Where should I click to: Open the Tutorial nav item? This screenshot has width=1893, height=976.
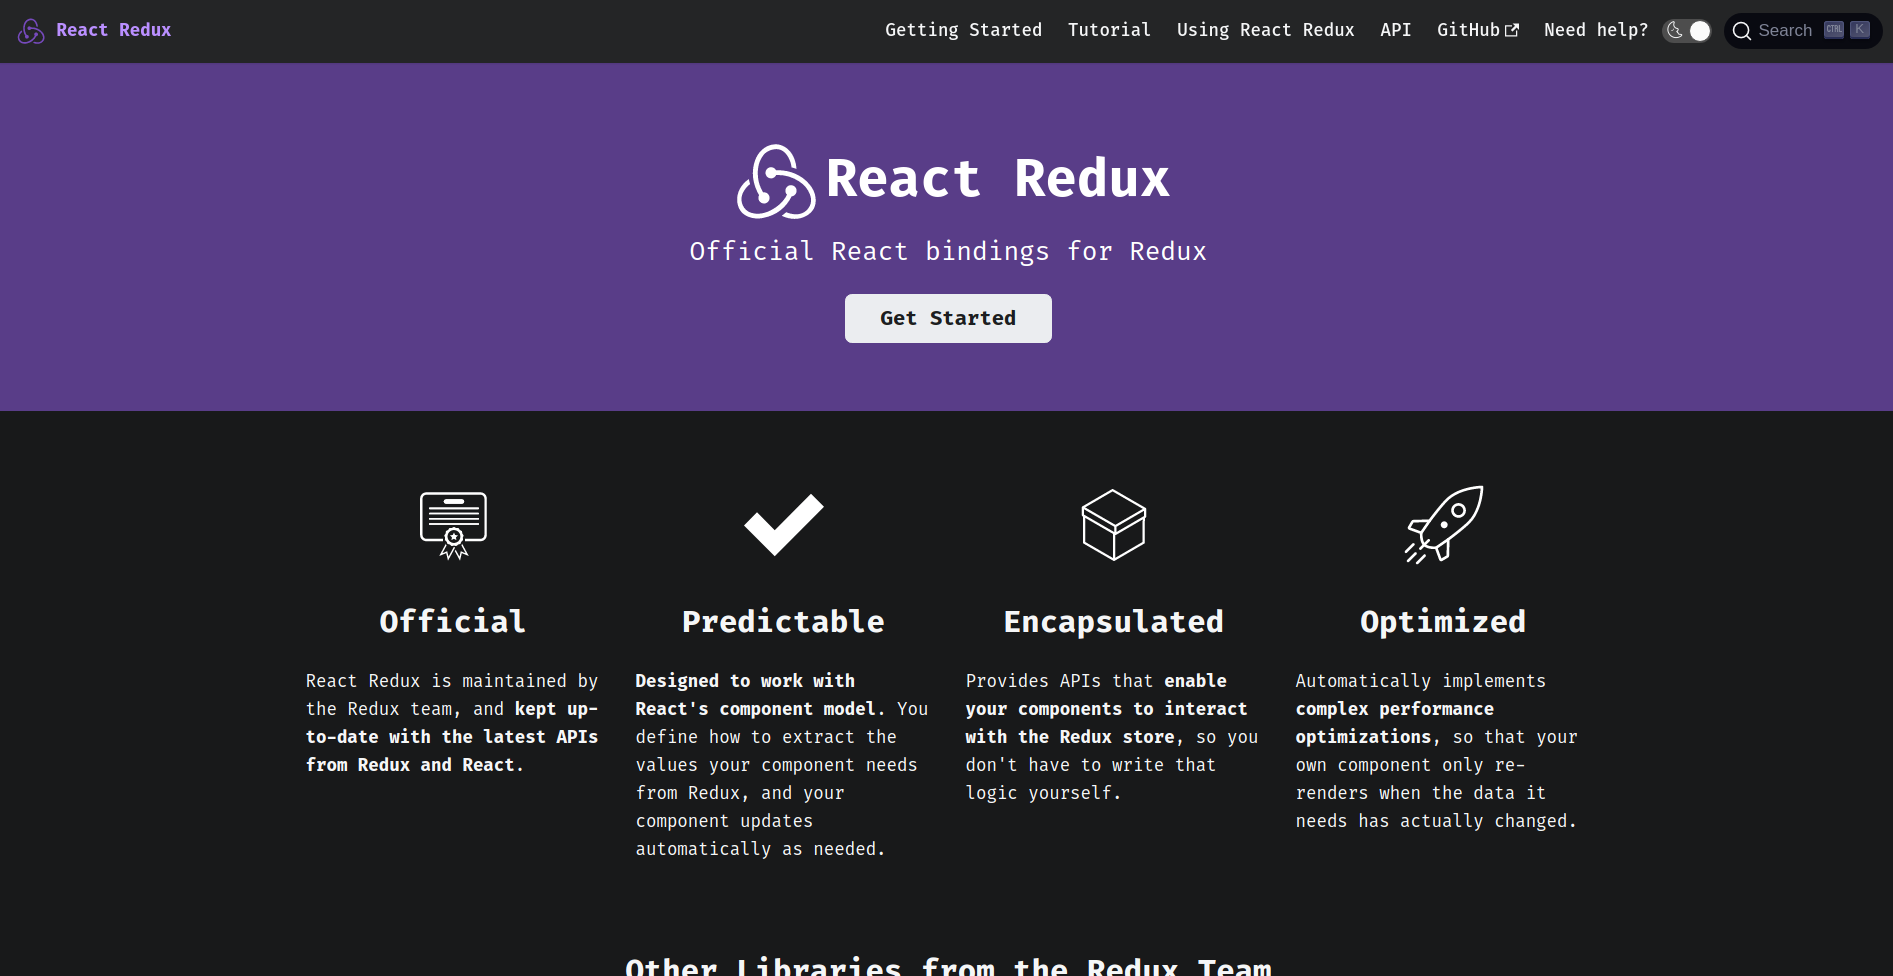1109,30
